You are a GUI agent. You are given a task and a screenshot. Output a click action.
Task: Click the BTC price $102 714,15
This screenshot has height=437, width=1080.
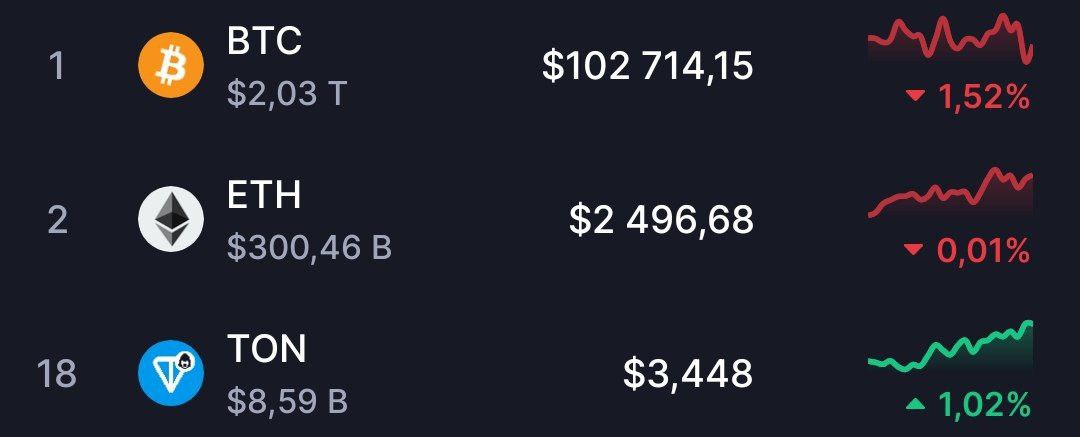[x=648, y=67]
